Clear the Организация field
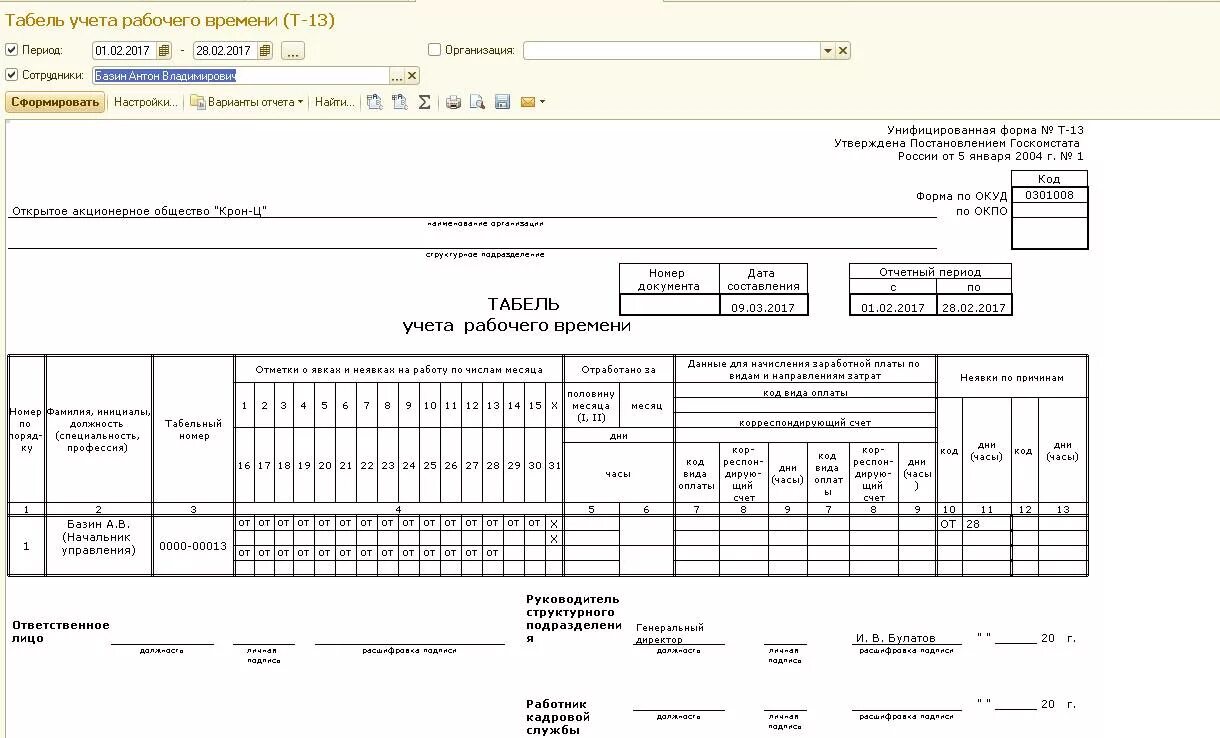This screenshot has width=1220, height=738. click(x=842, y=51)
